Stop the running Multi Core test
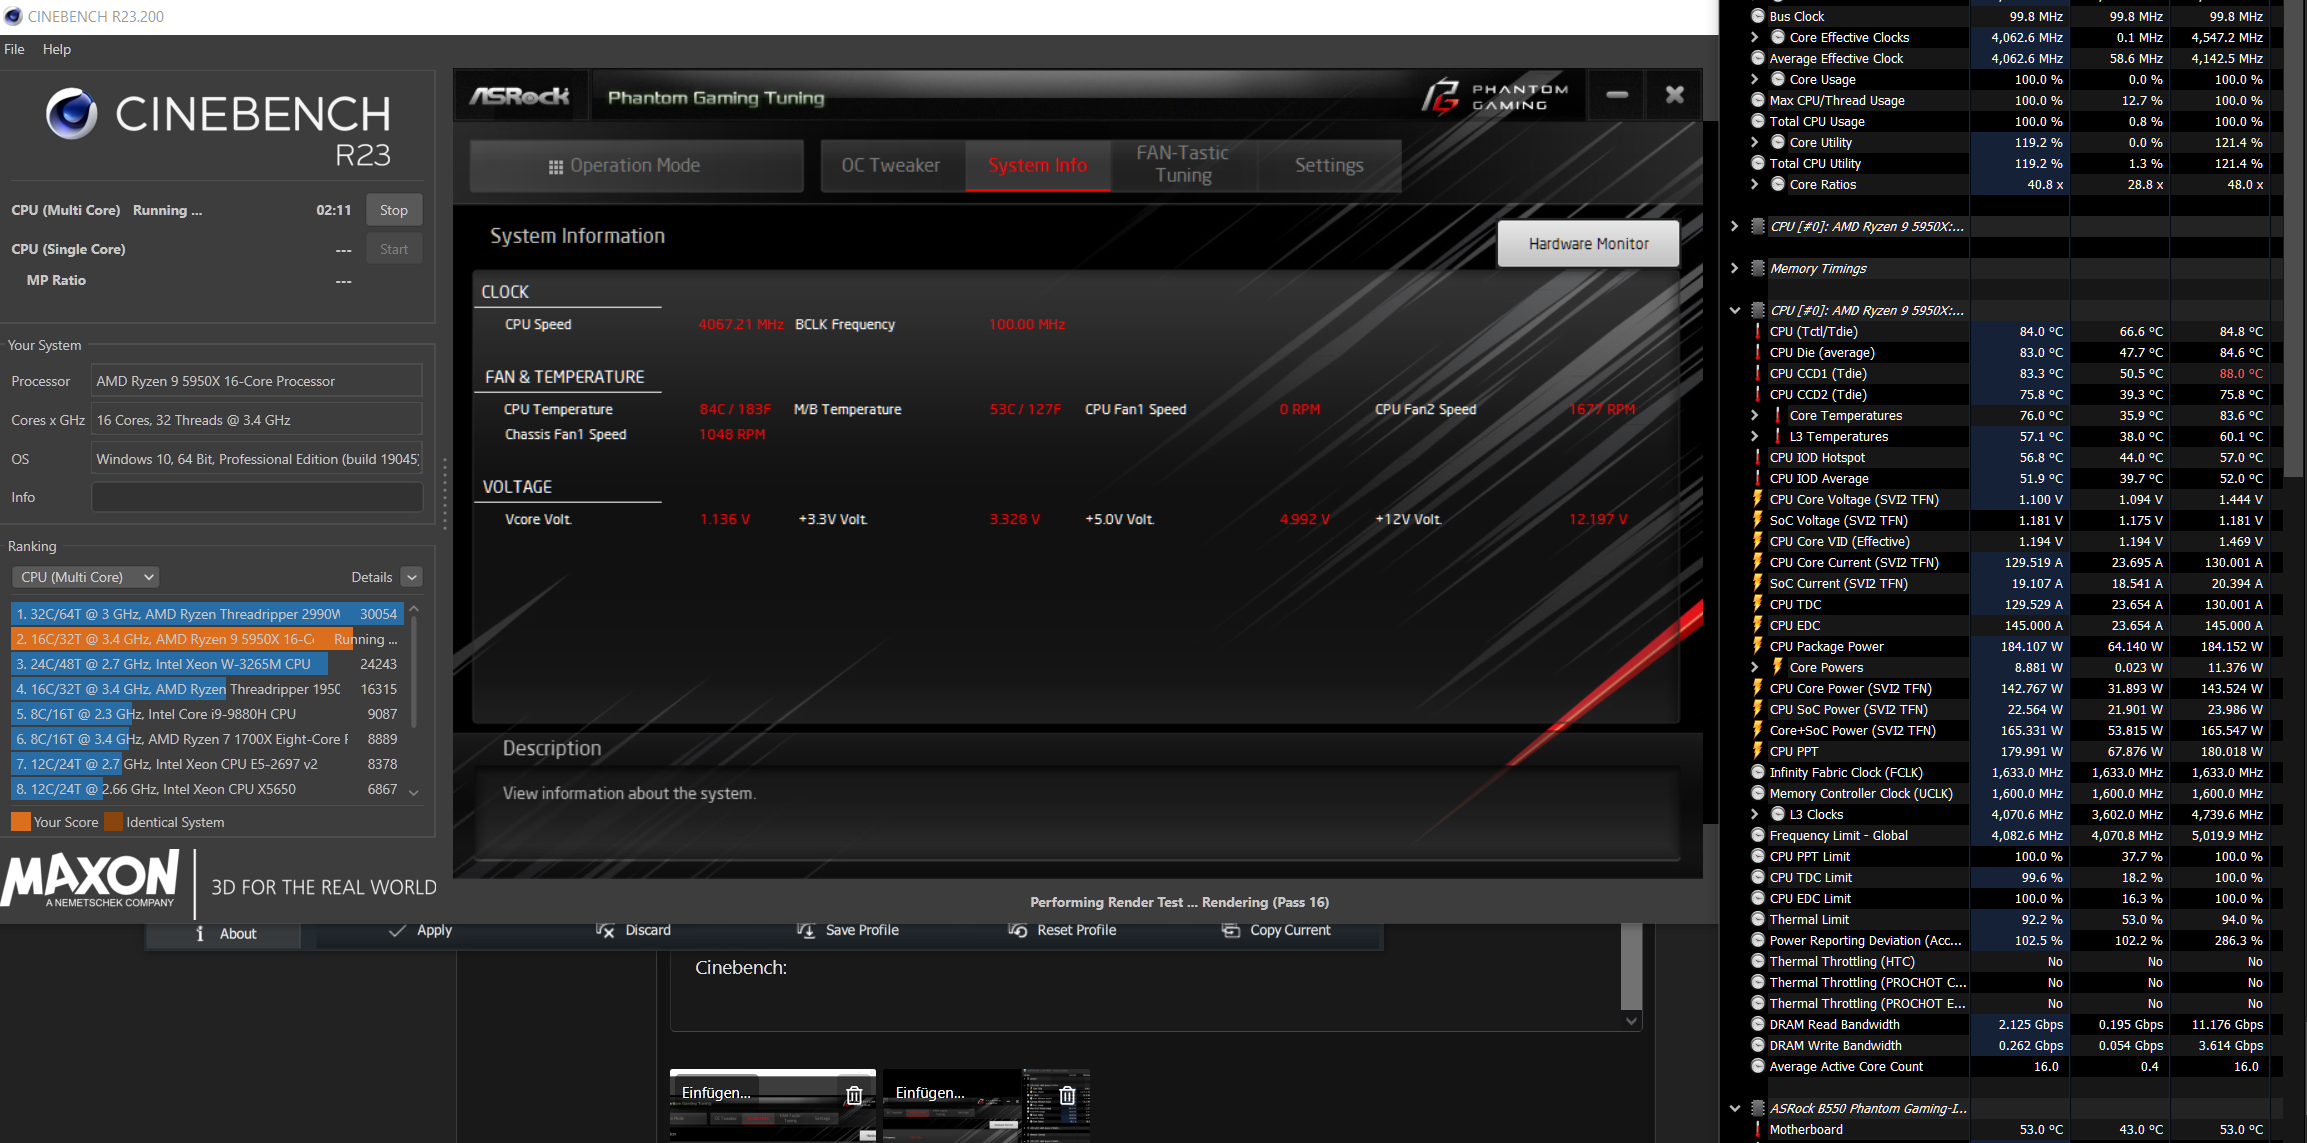This screenshot has width=2307, height=1143. pyautogui.click(x=393, y=210)
